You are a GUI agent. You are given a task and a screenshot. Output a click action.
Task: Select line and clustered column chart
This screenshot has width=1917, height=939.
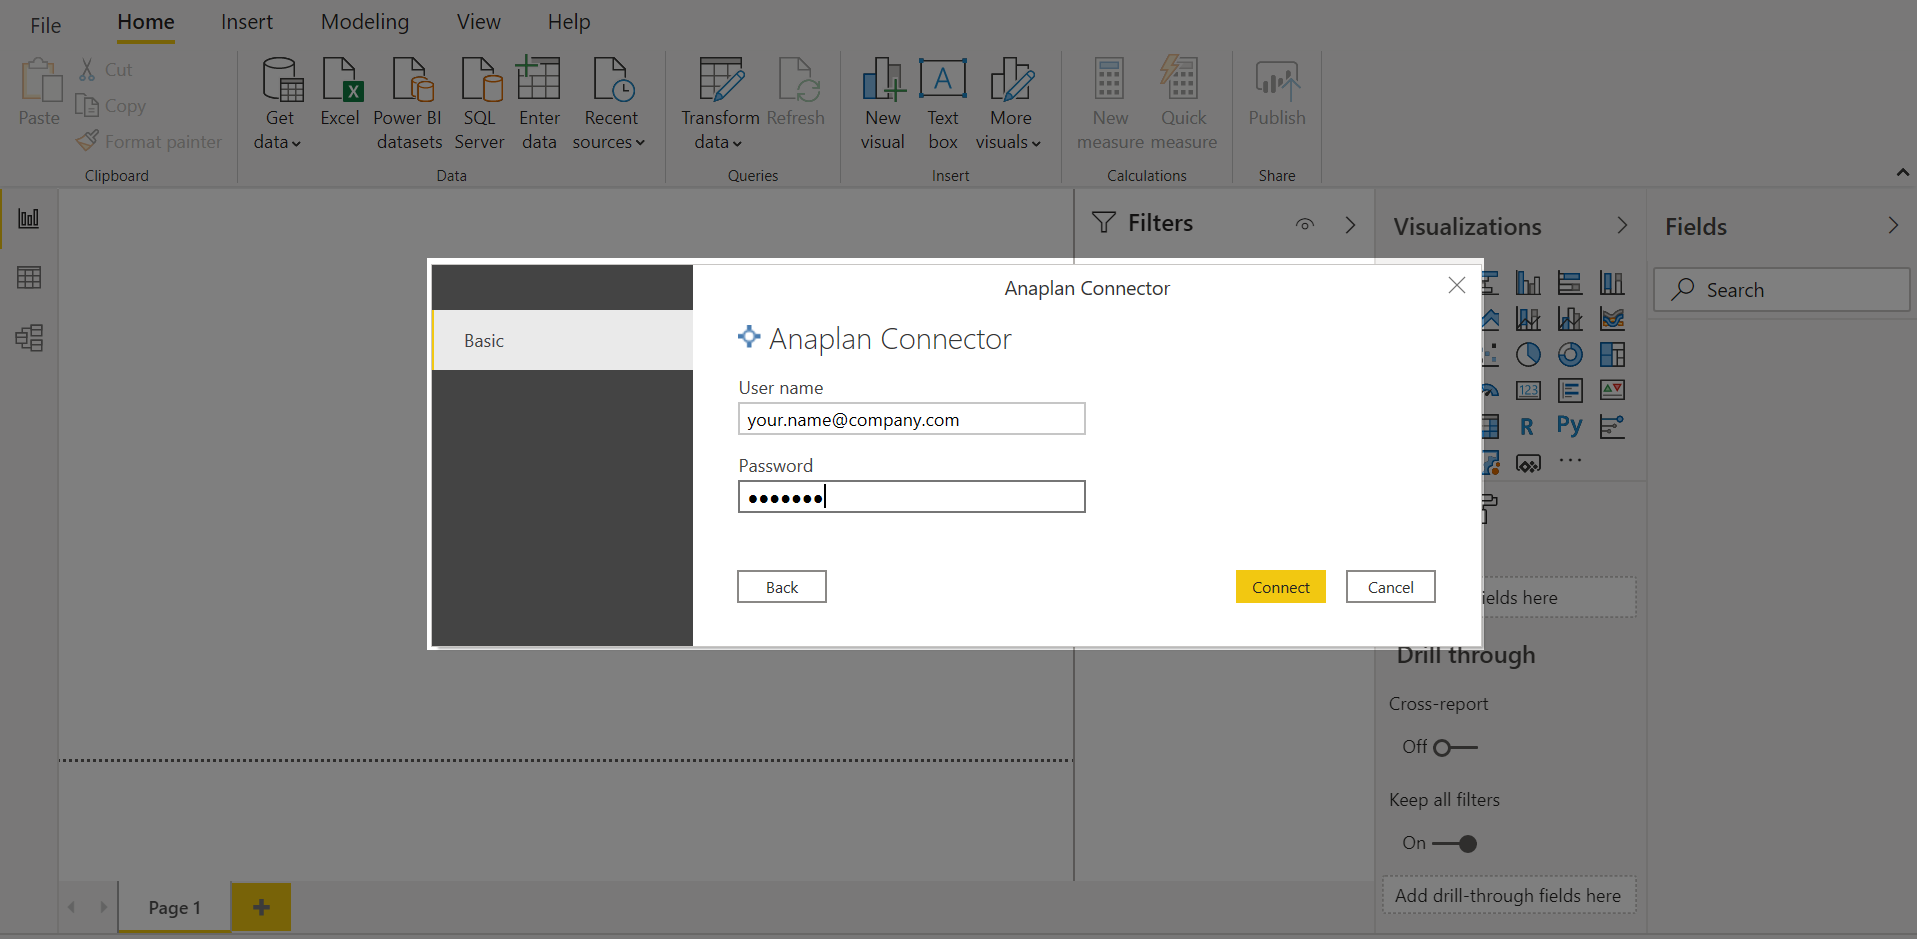pyautogui.click(x=1570, y=319)
